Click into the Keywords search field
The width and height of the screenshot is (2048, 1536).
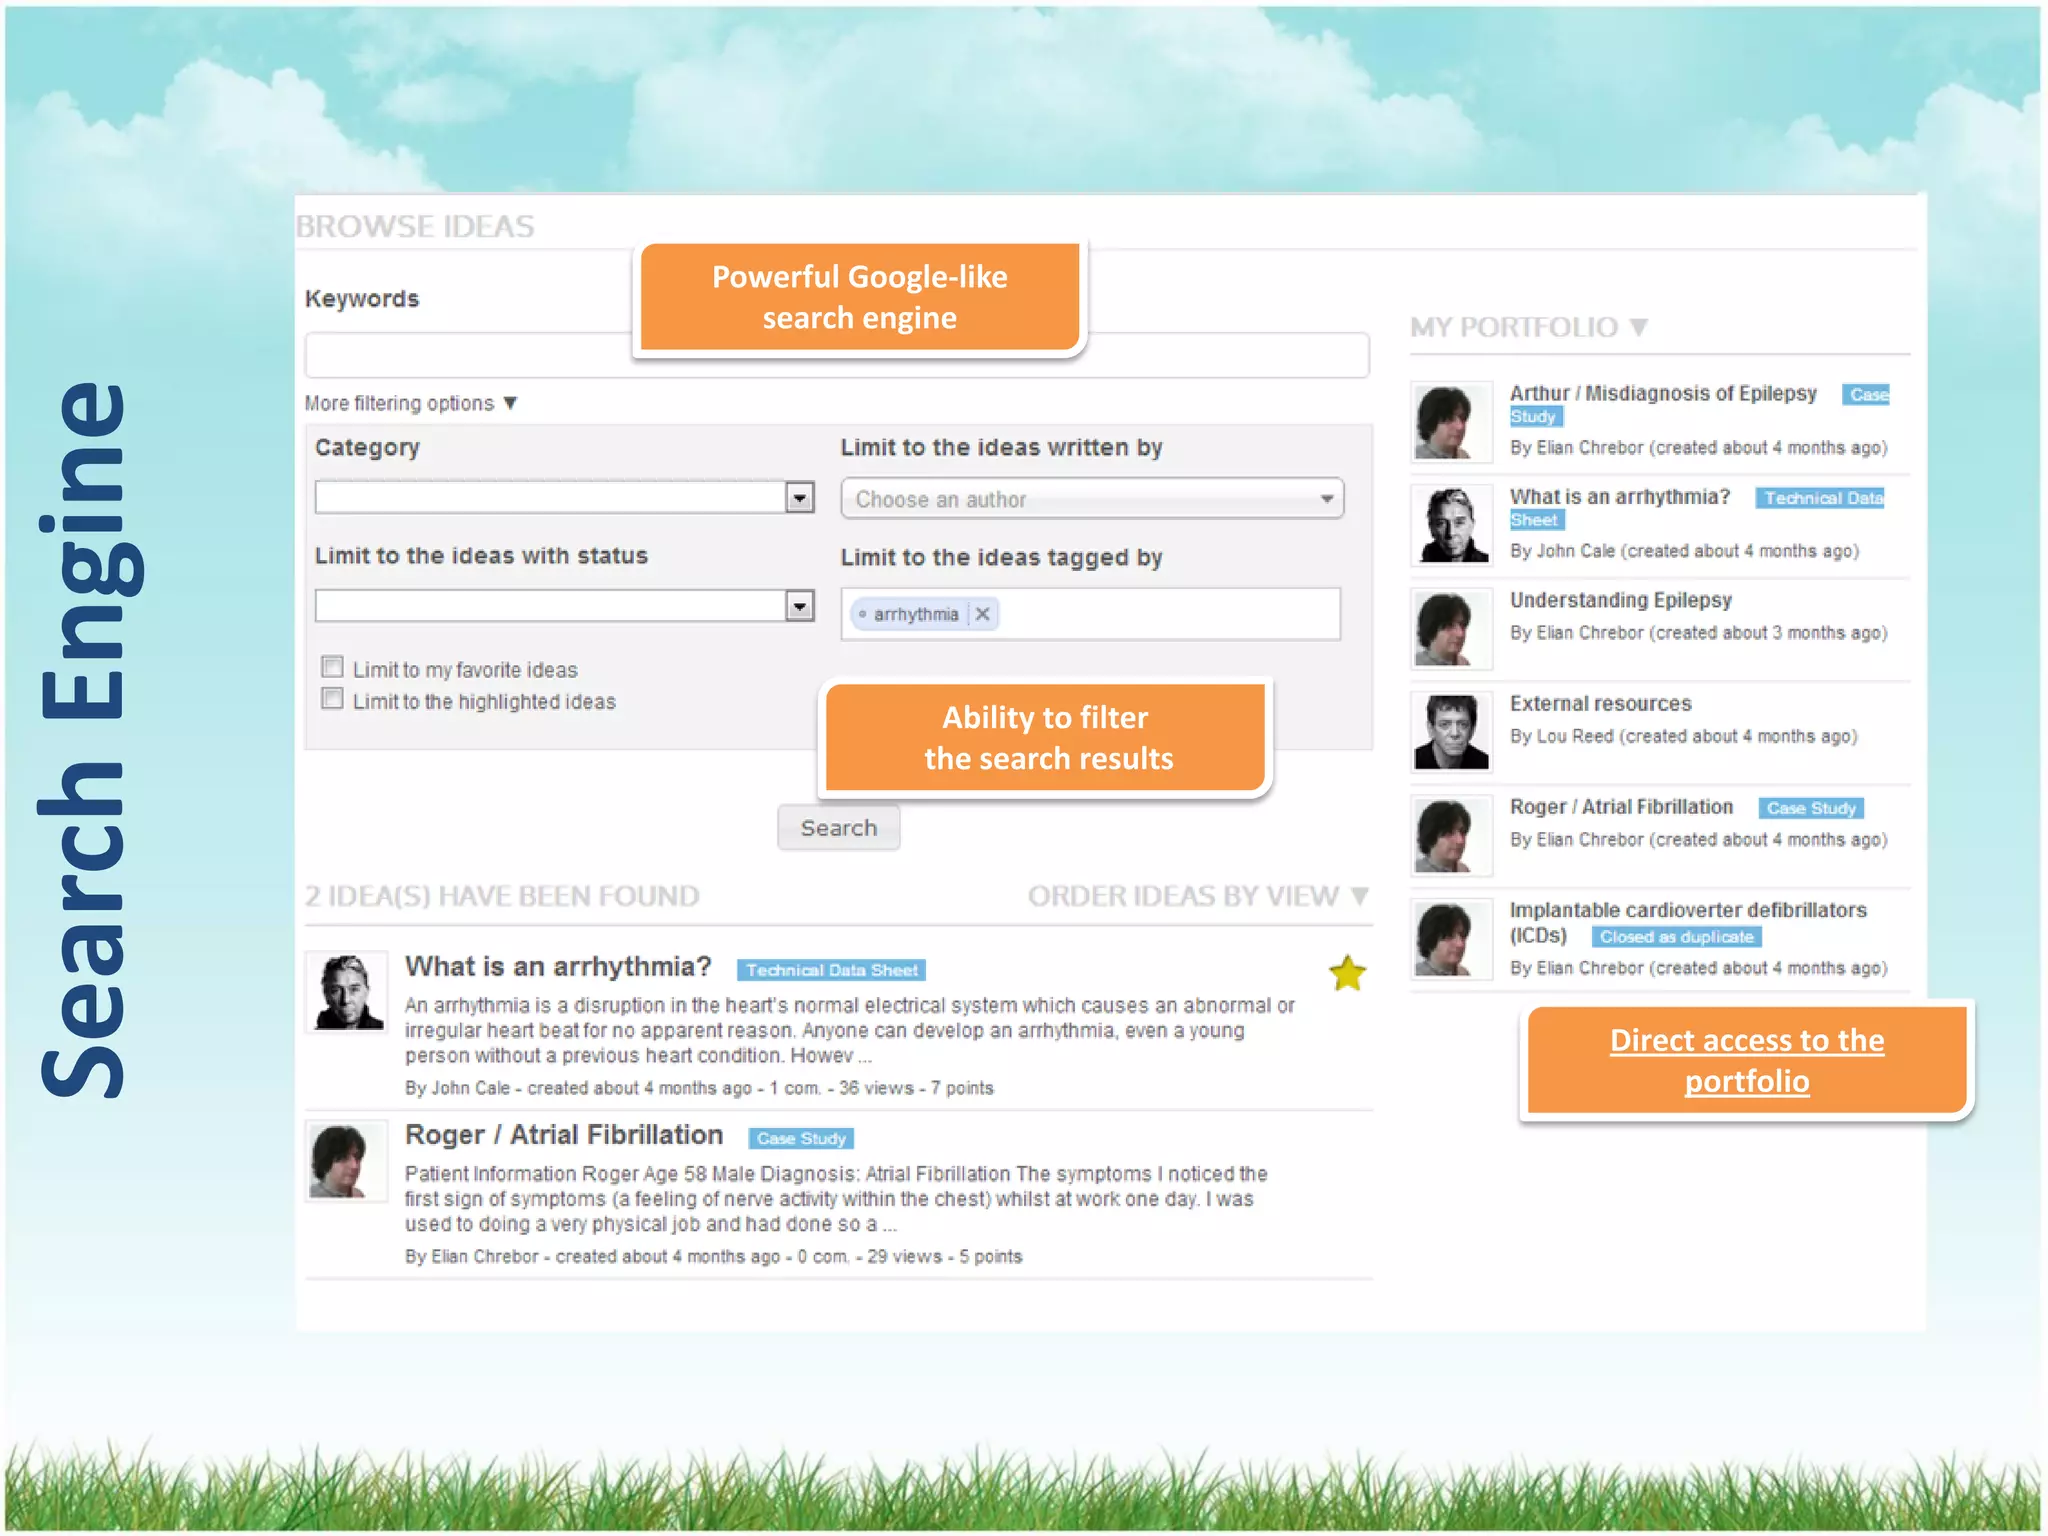(470, 356)
